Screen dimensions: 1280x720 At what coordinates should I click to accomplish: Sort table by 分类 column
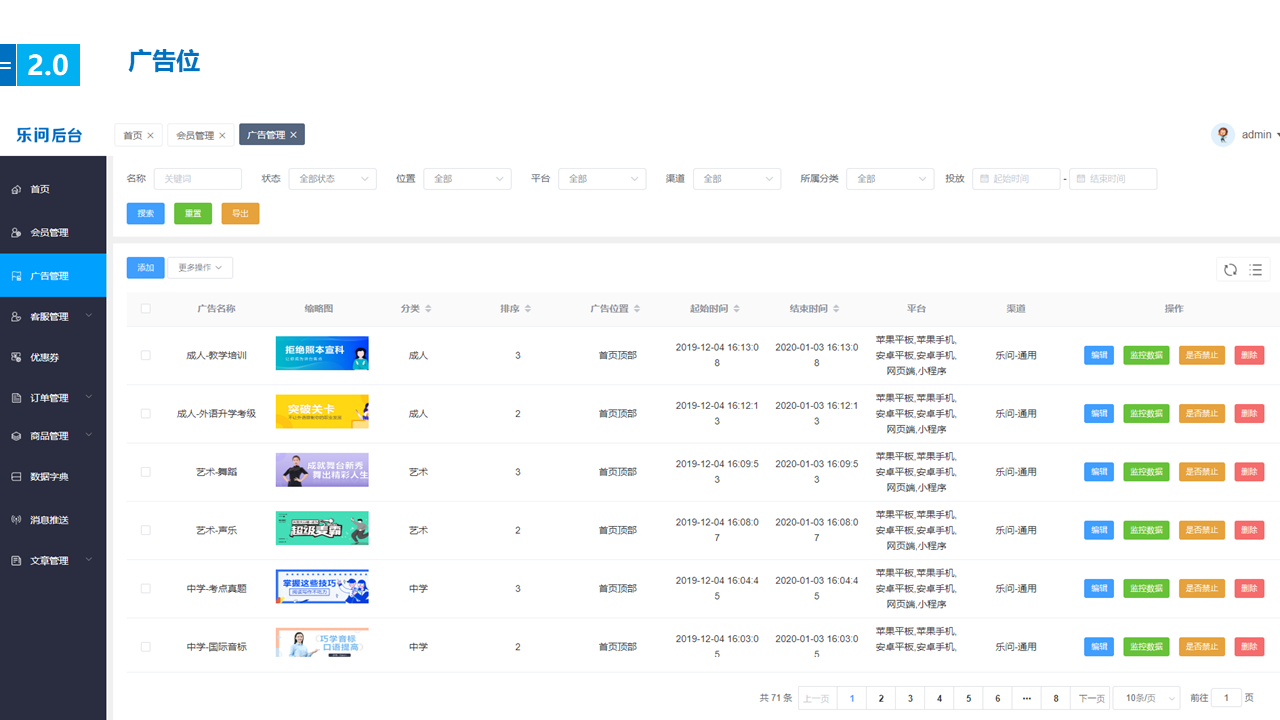[x=428, y=309]
